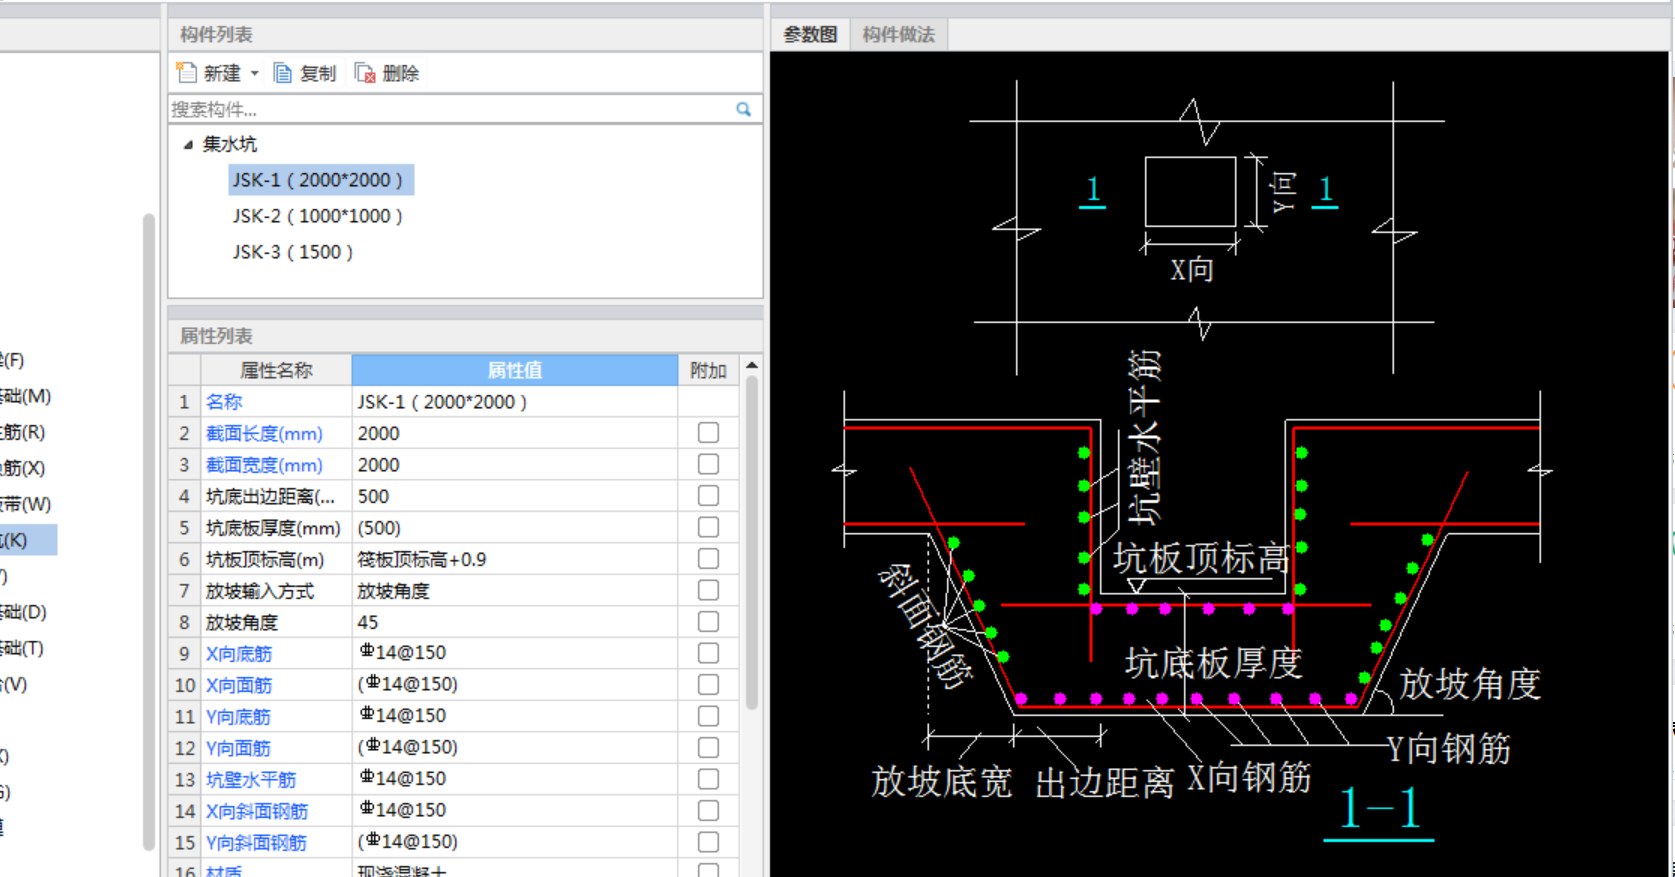Tick 附加 checkbox for 截面宽度
The width and height of the screenshot is (1675, 877).
click(708, 464)
